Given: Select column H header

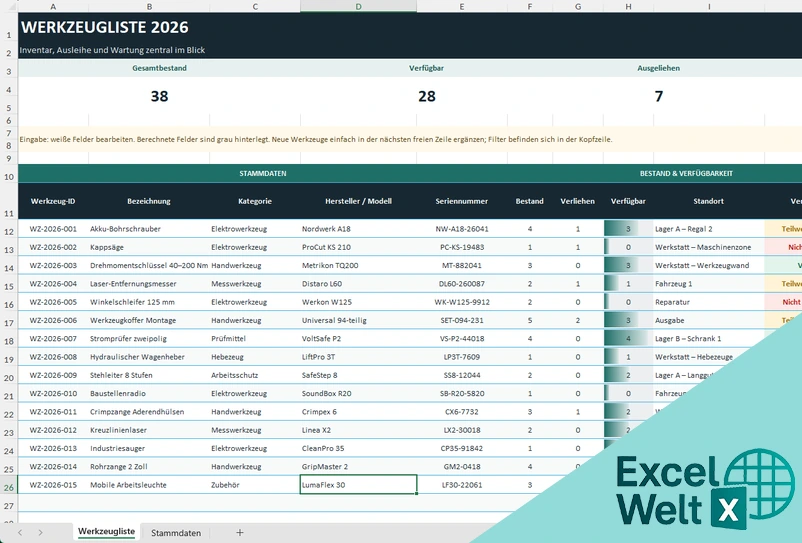Looking at the screenshot, I should (x=628, y=6).
